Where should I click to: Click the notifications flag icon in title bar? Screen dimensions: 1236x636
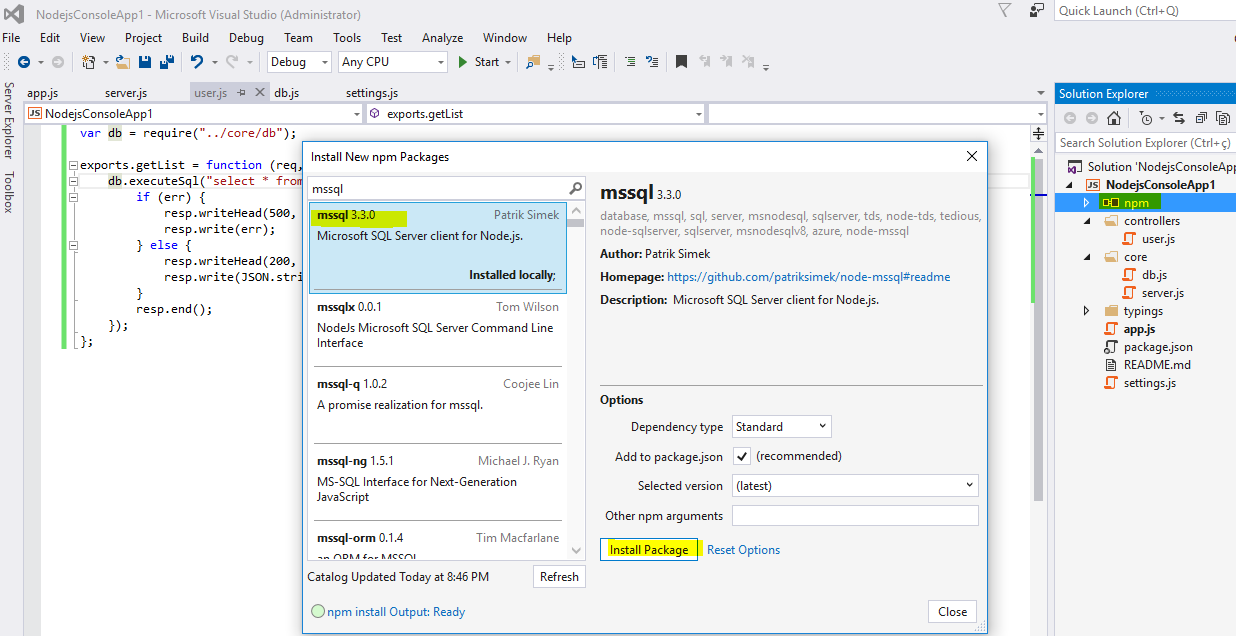(1005, 11)
